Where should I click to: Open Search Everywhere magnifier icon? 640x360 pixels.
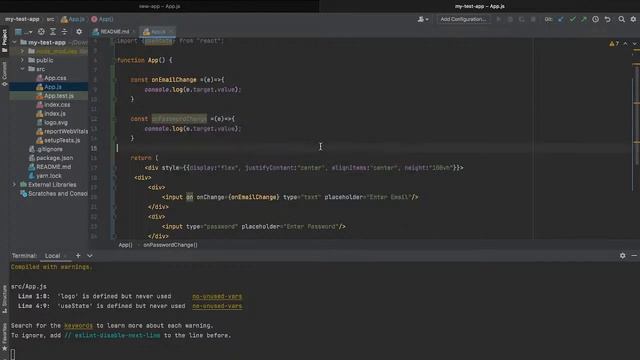tap(622, 19)
